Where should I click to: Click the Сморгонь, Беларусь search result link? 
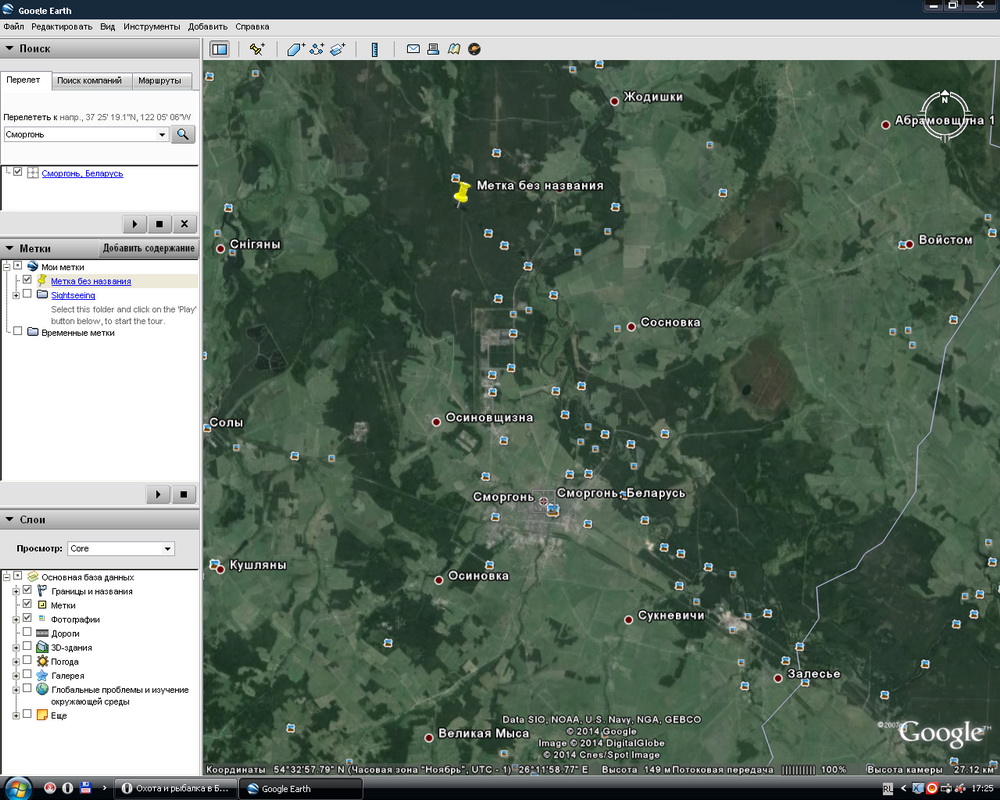click(82, 173)
